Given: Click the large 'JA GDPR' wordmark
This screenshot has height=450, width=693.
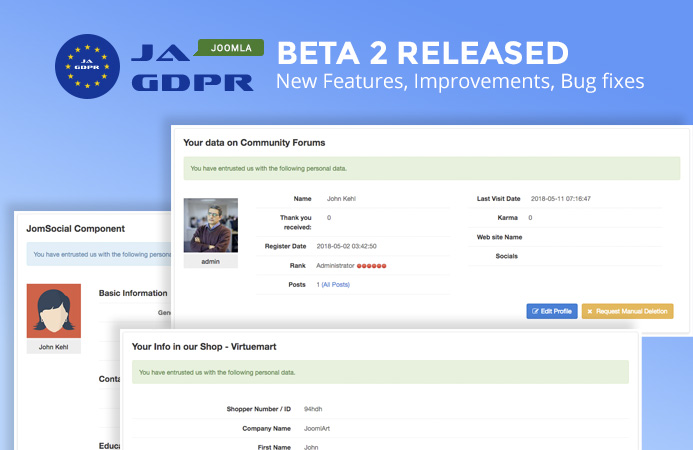Looking at the screenshot, I should 193,68.
